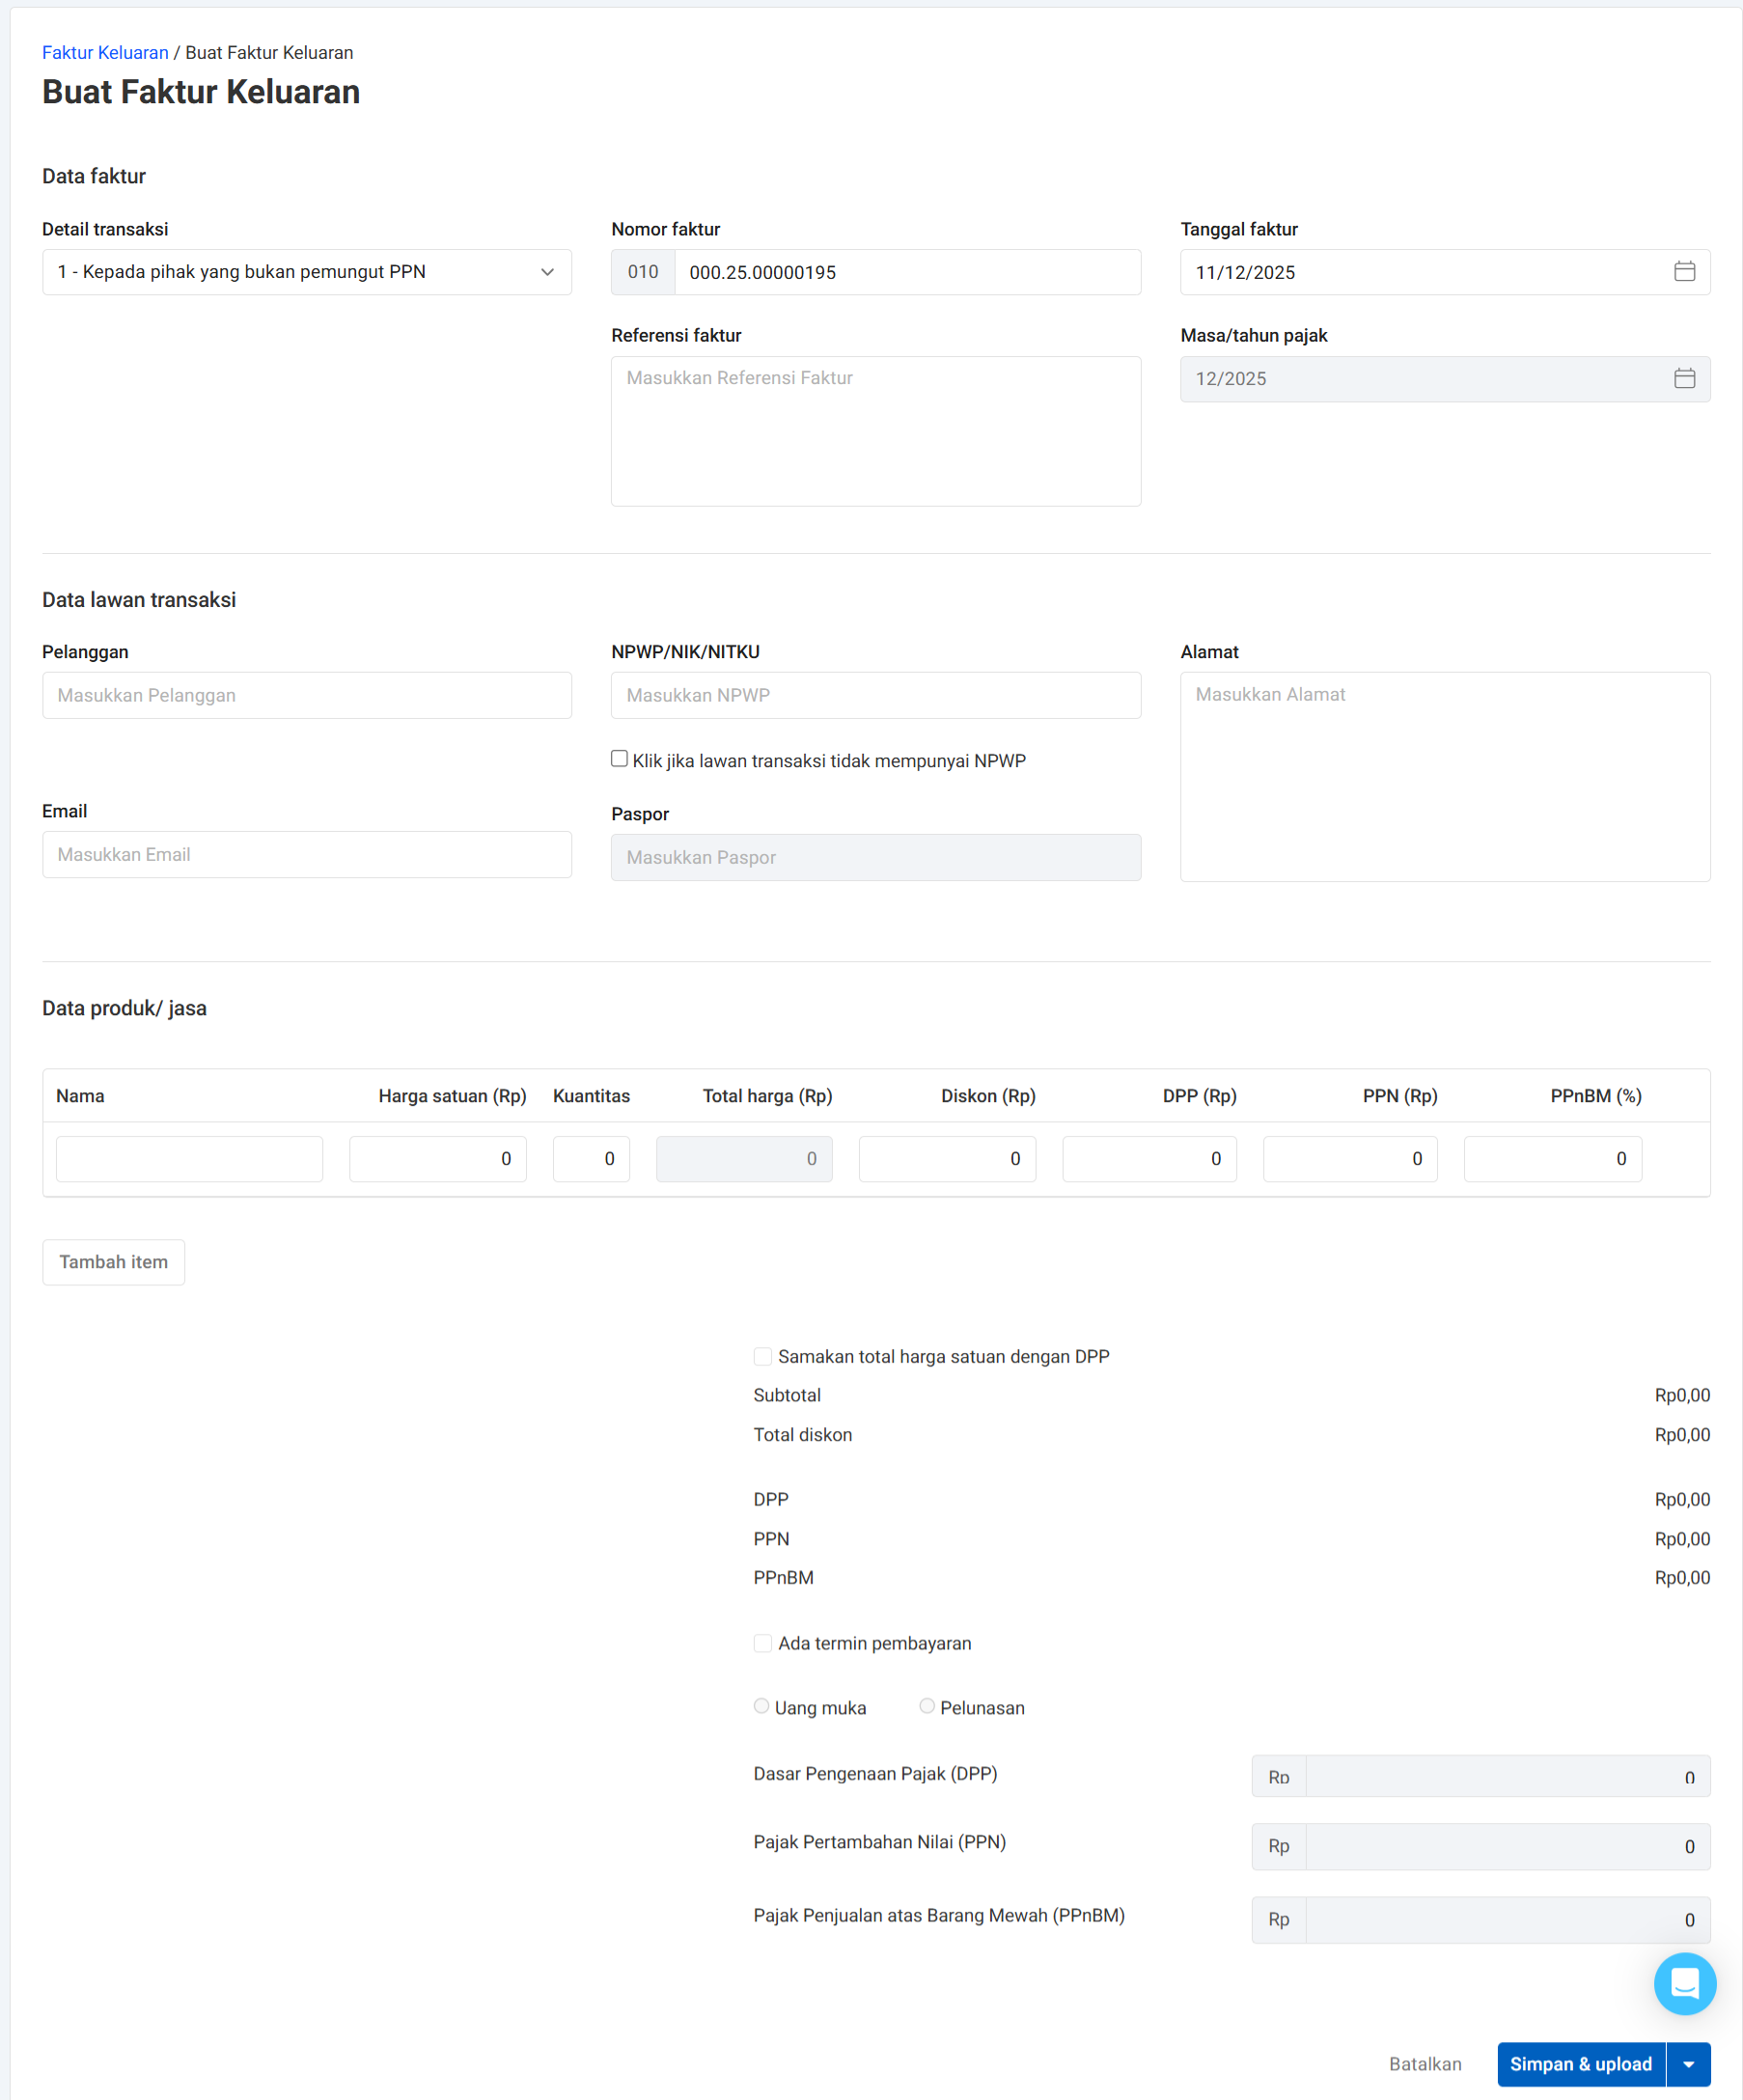Click the Tambah item button
The image size is (1743, 2100).
click(113, 1262)
